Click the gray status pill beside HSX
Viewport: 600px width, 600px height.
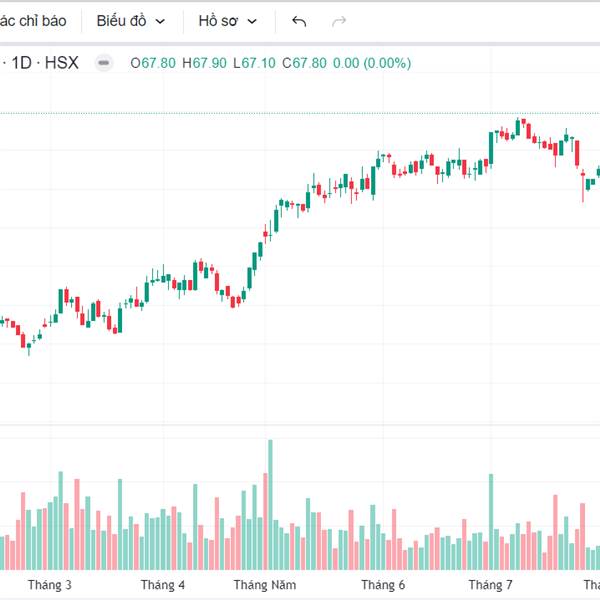point(104,63)
